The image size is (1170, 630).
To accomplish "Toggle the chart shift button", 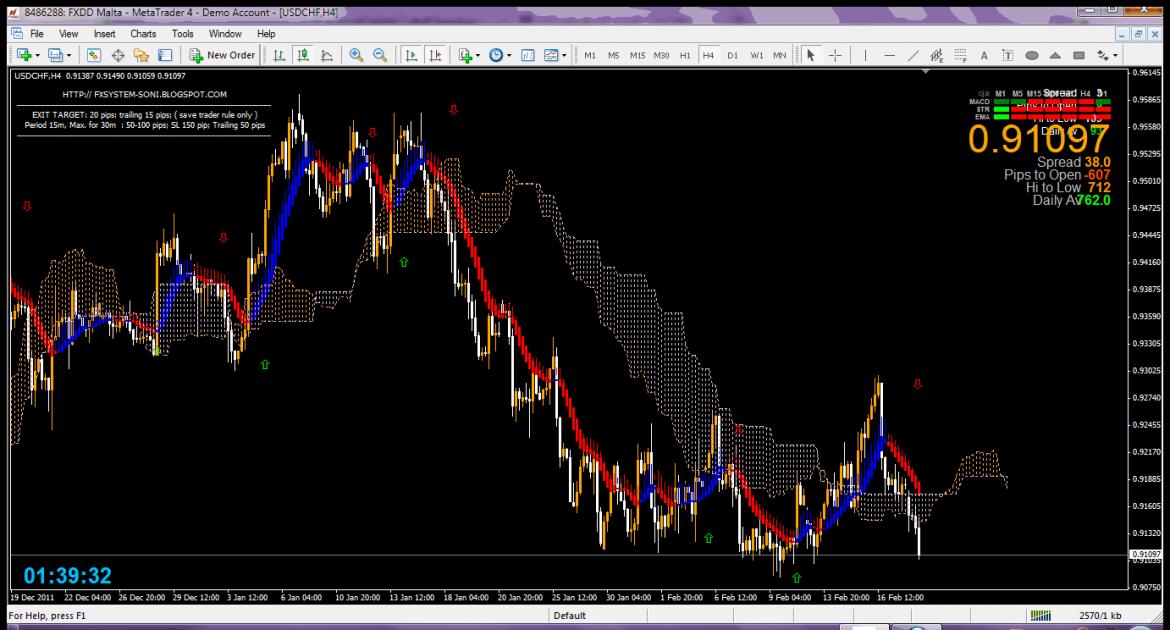I will pos(434,55).
